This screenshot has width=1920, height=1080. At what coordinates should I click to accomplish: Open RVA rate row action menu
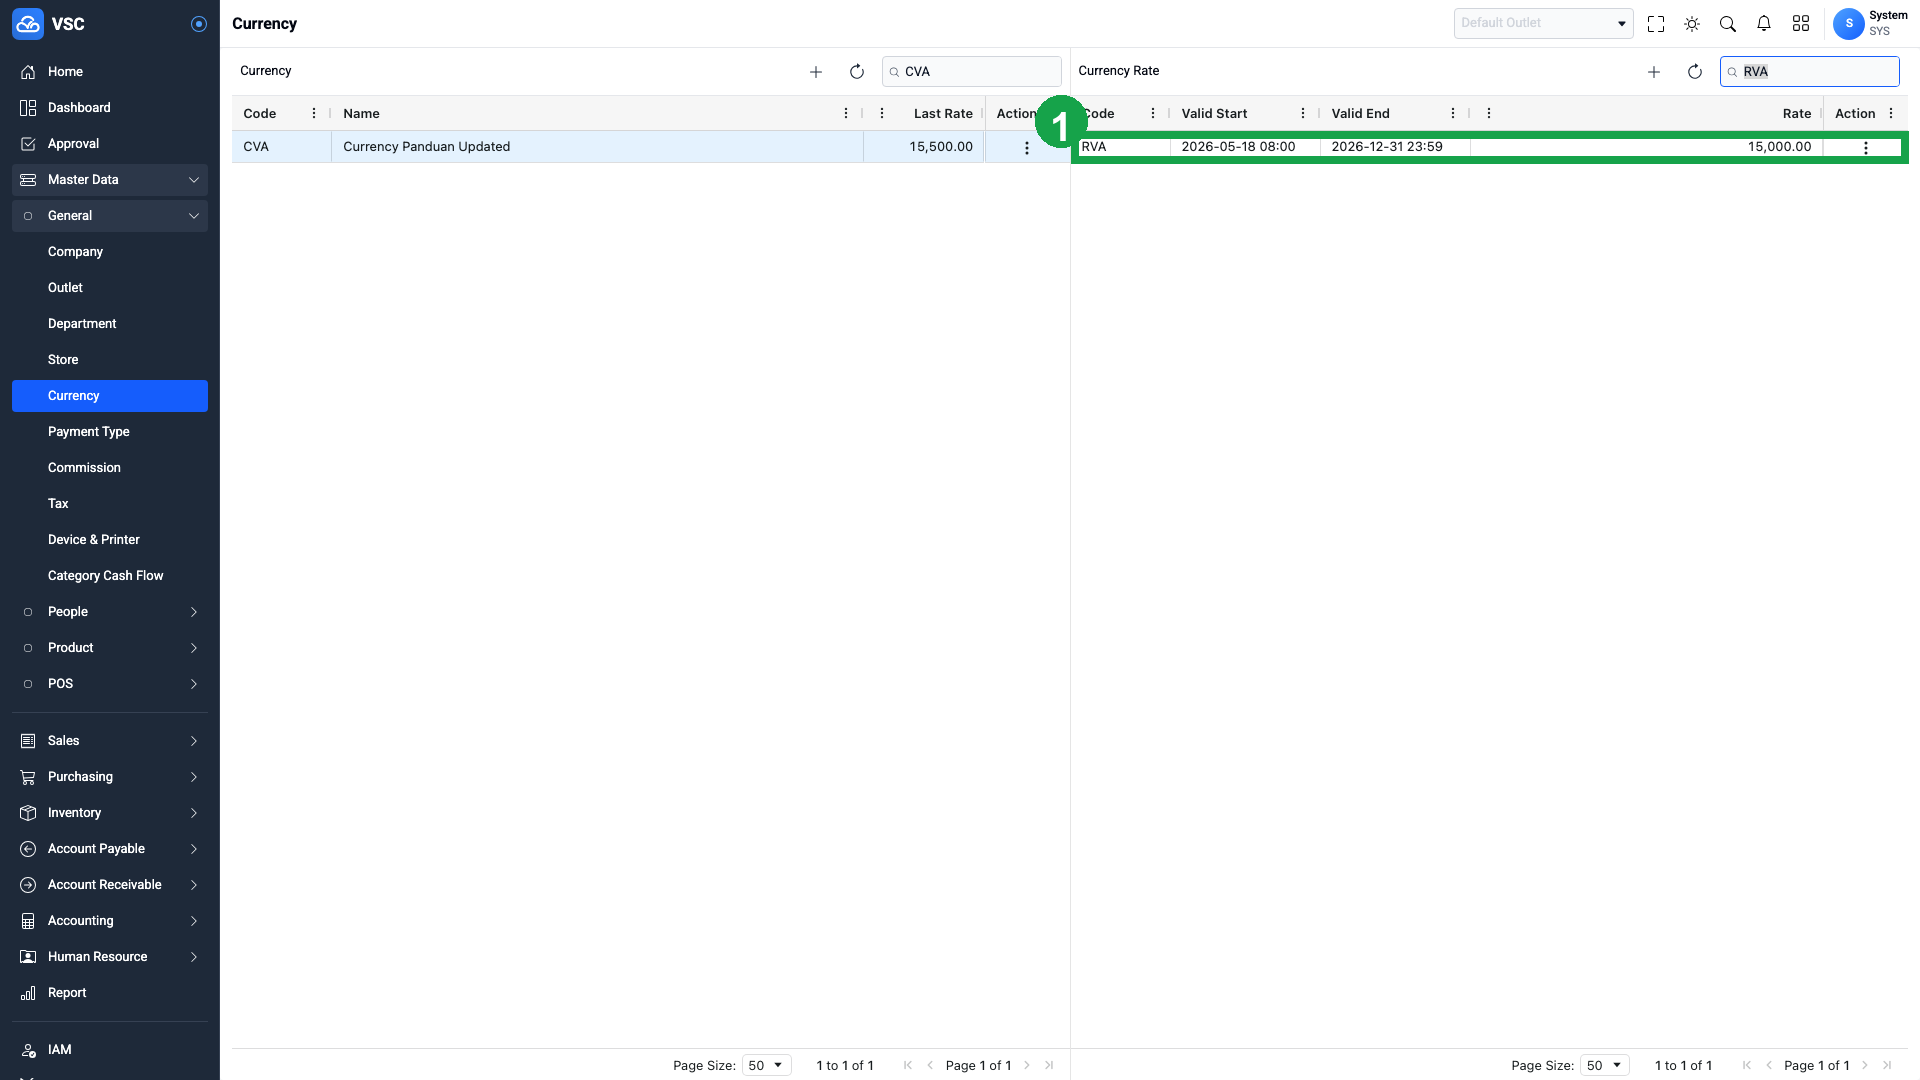1865,148
